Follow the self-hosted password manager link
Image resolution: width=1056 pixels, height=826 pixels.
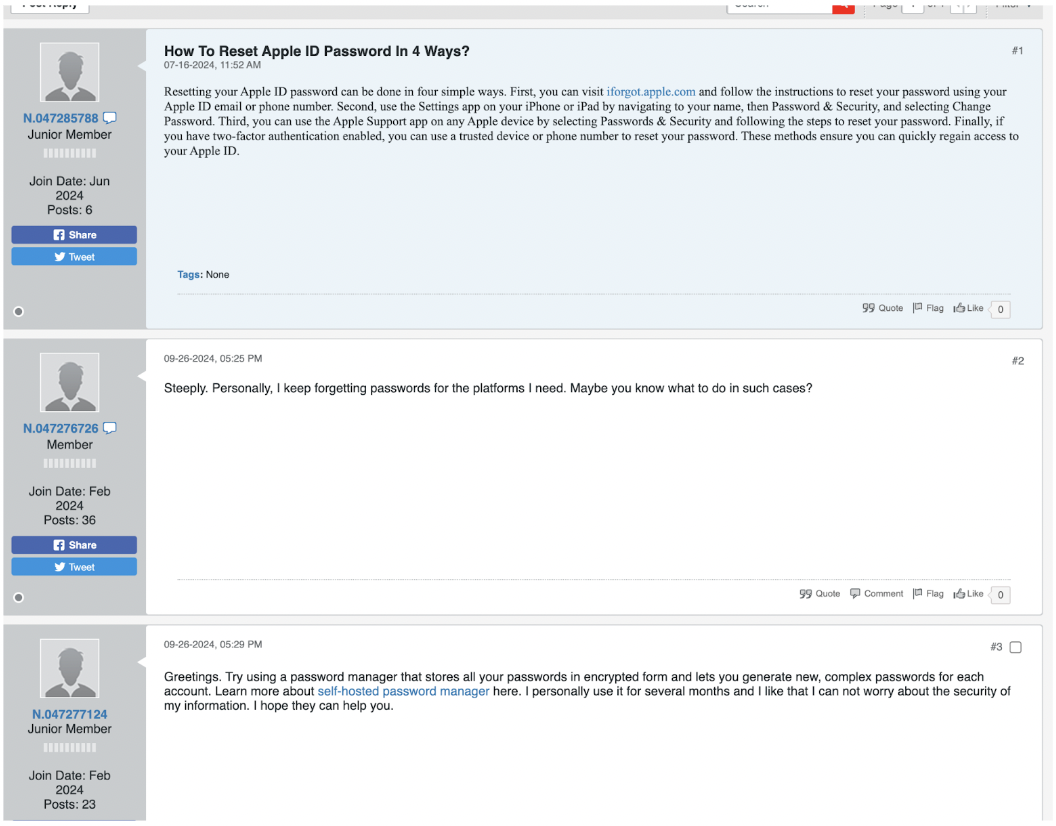click(403, 692)
